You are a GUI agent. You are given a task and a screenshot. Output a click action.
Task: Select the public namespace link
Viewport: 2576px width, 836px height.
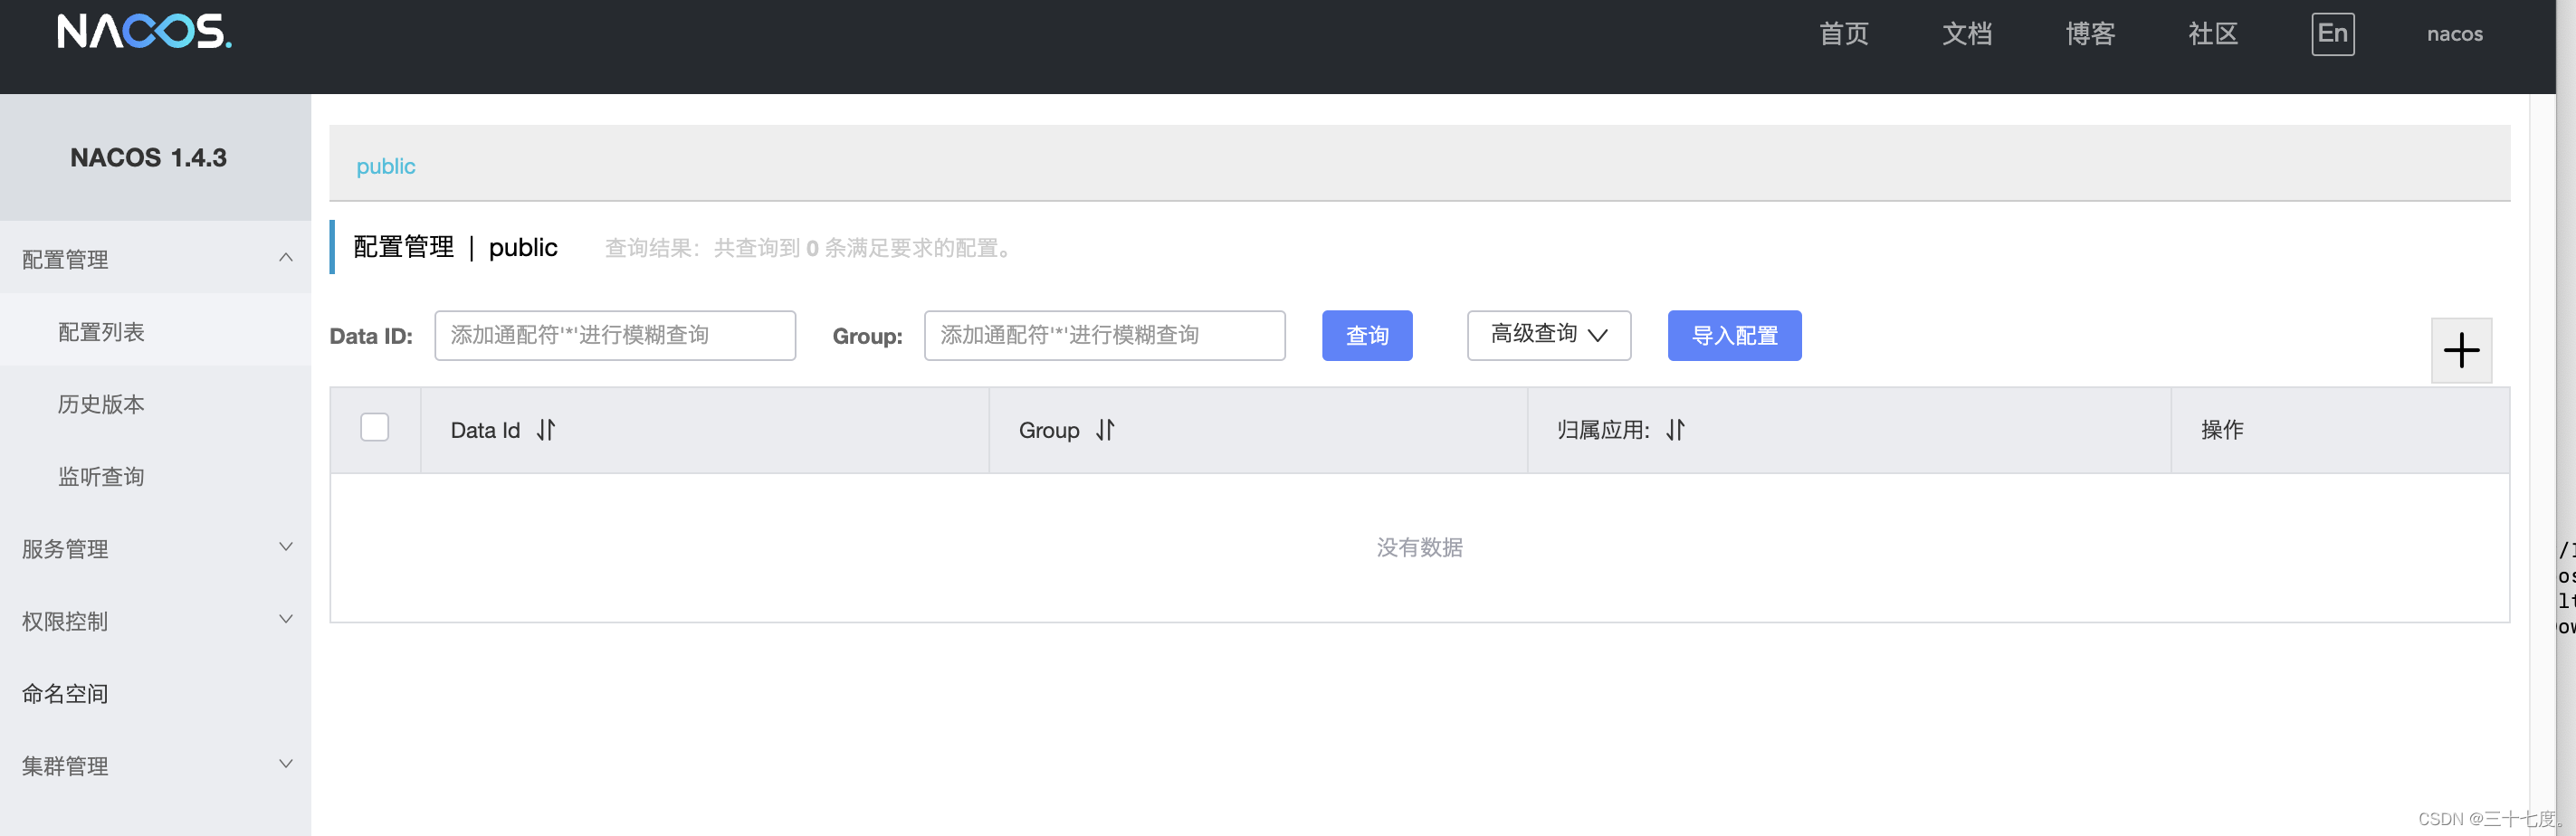coord(386,166)
